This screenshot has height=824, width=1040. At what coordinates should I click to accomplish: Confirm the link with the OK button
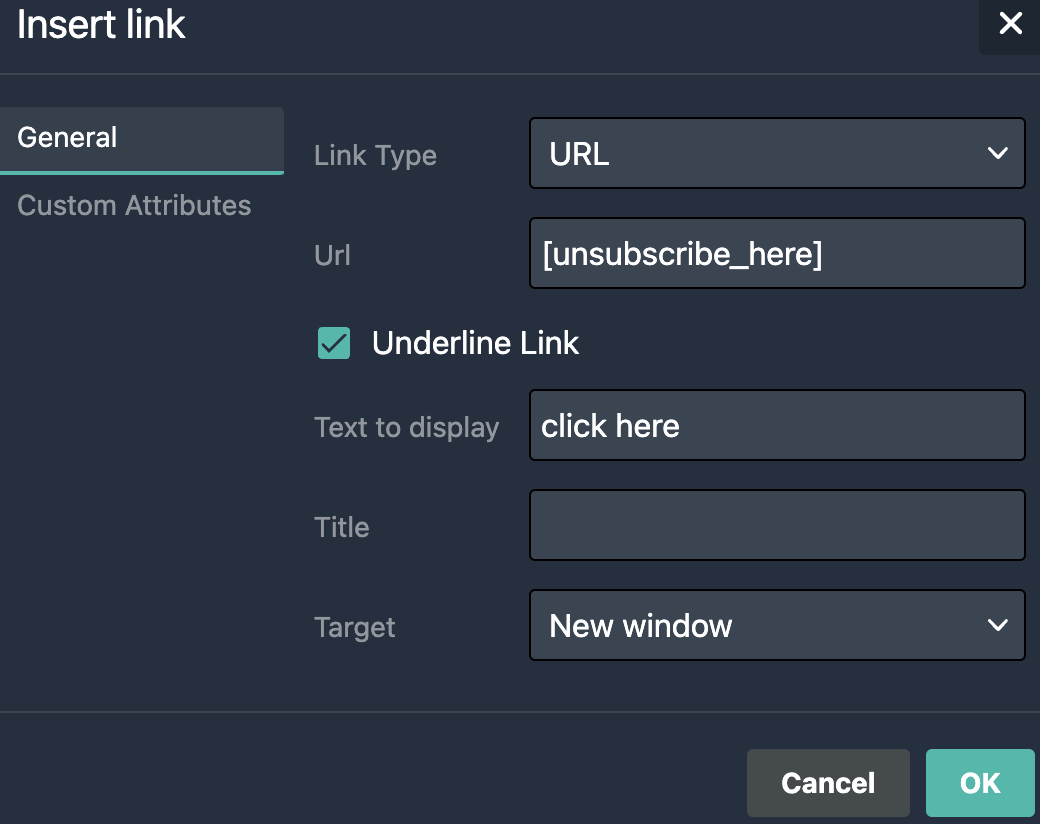click(979, 783)
